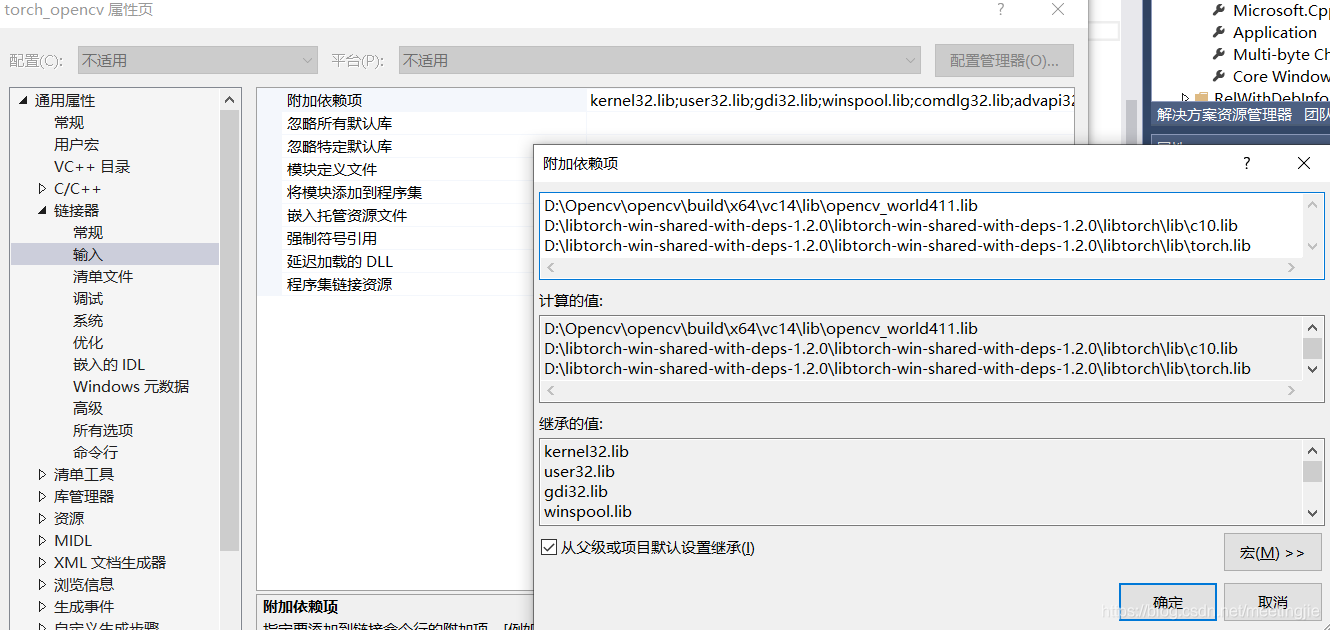Image resolution: width=1330 pixels, height=630 pixels.
Task: Select 强制符号引用 property row
Action: coord(332,238)
